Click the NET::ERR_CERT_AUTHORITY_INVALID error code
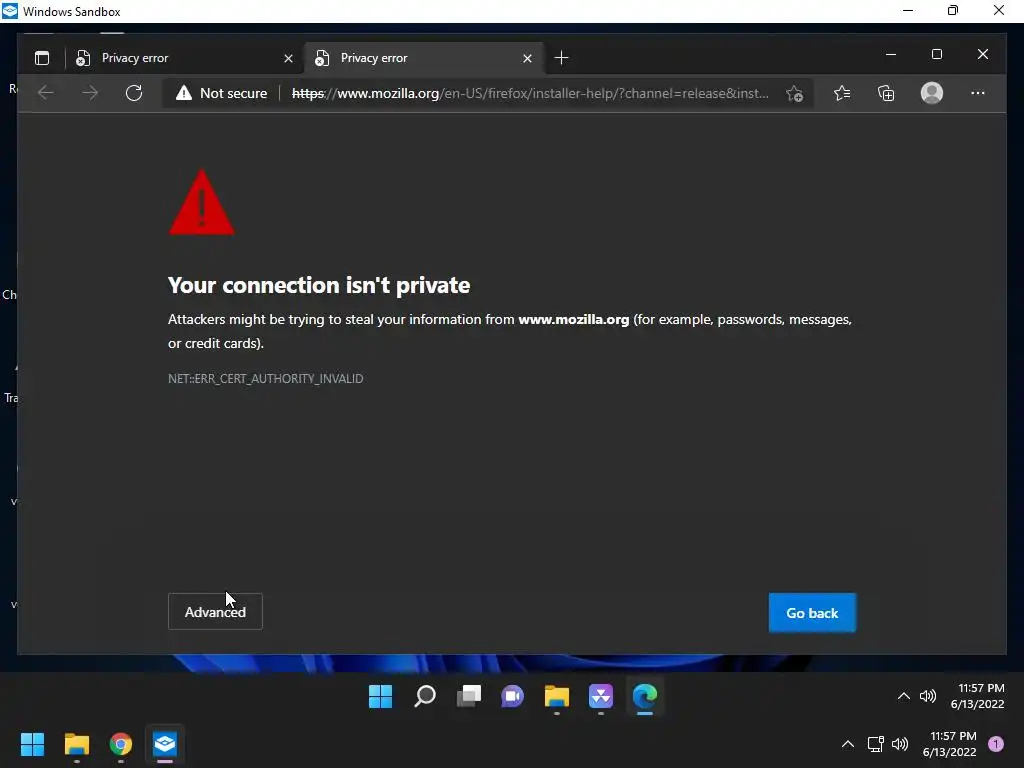Screen dimensions: 1024x768 tap(265, 379)
